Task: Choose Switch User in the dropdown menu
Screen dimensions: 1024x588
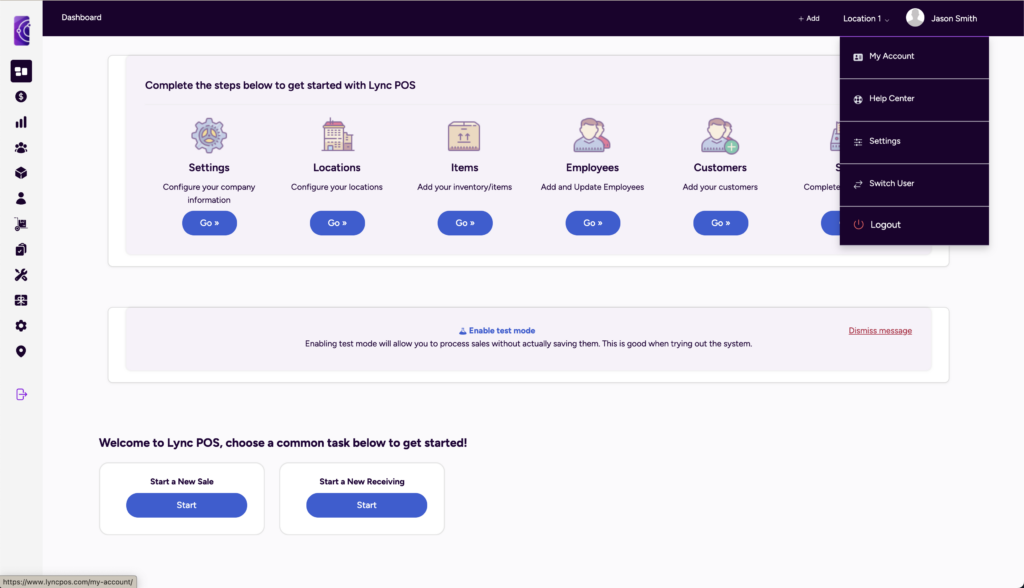Action: pos(891,184)
